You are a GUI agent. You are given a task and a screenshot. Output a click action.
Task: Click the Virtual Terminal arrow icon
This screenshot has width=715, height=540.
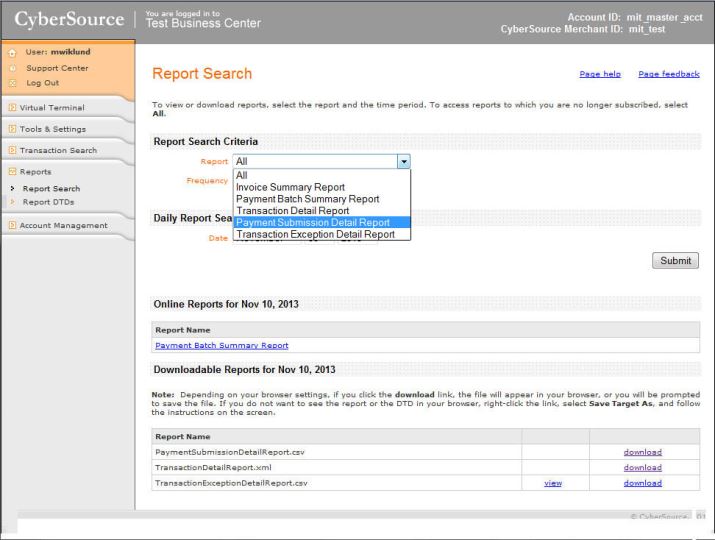tap(11, 107)
